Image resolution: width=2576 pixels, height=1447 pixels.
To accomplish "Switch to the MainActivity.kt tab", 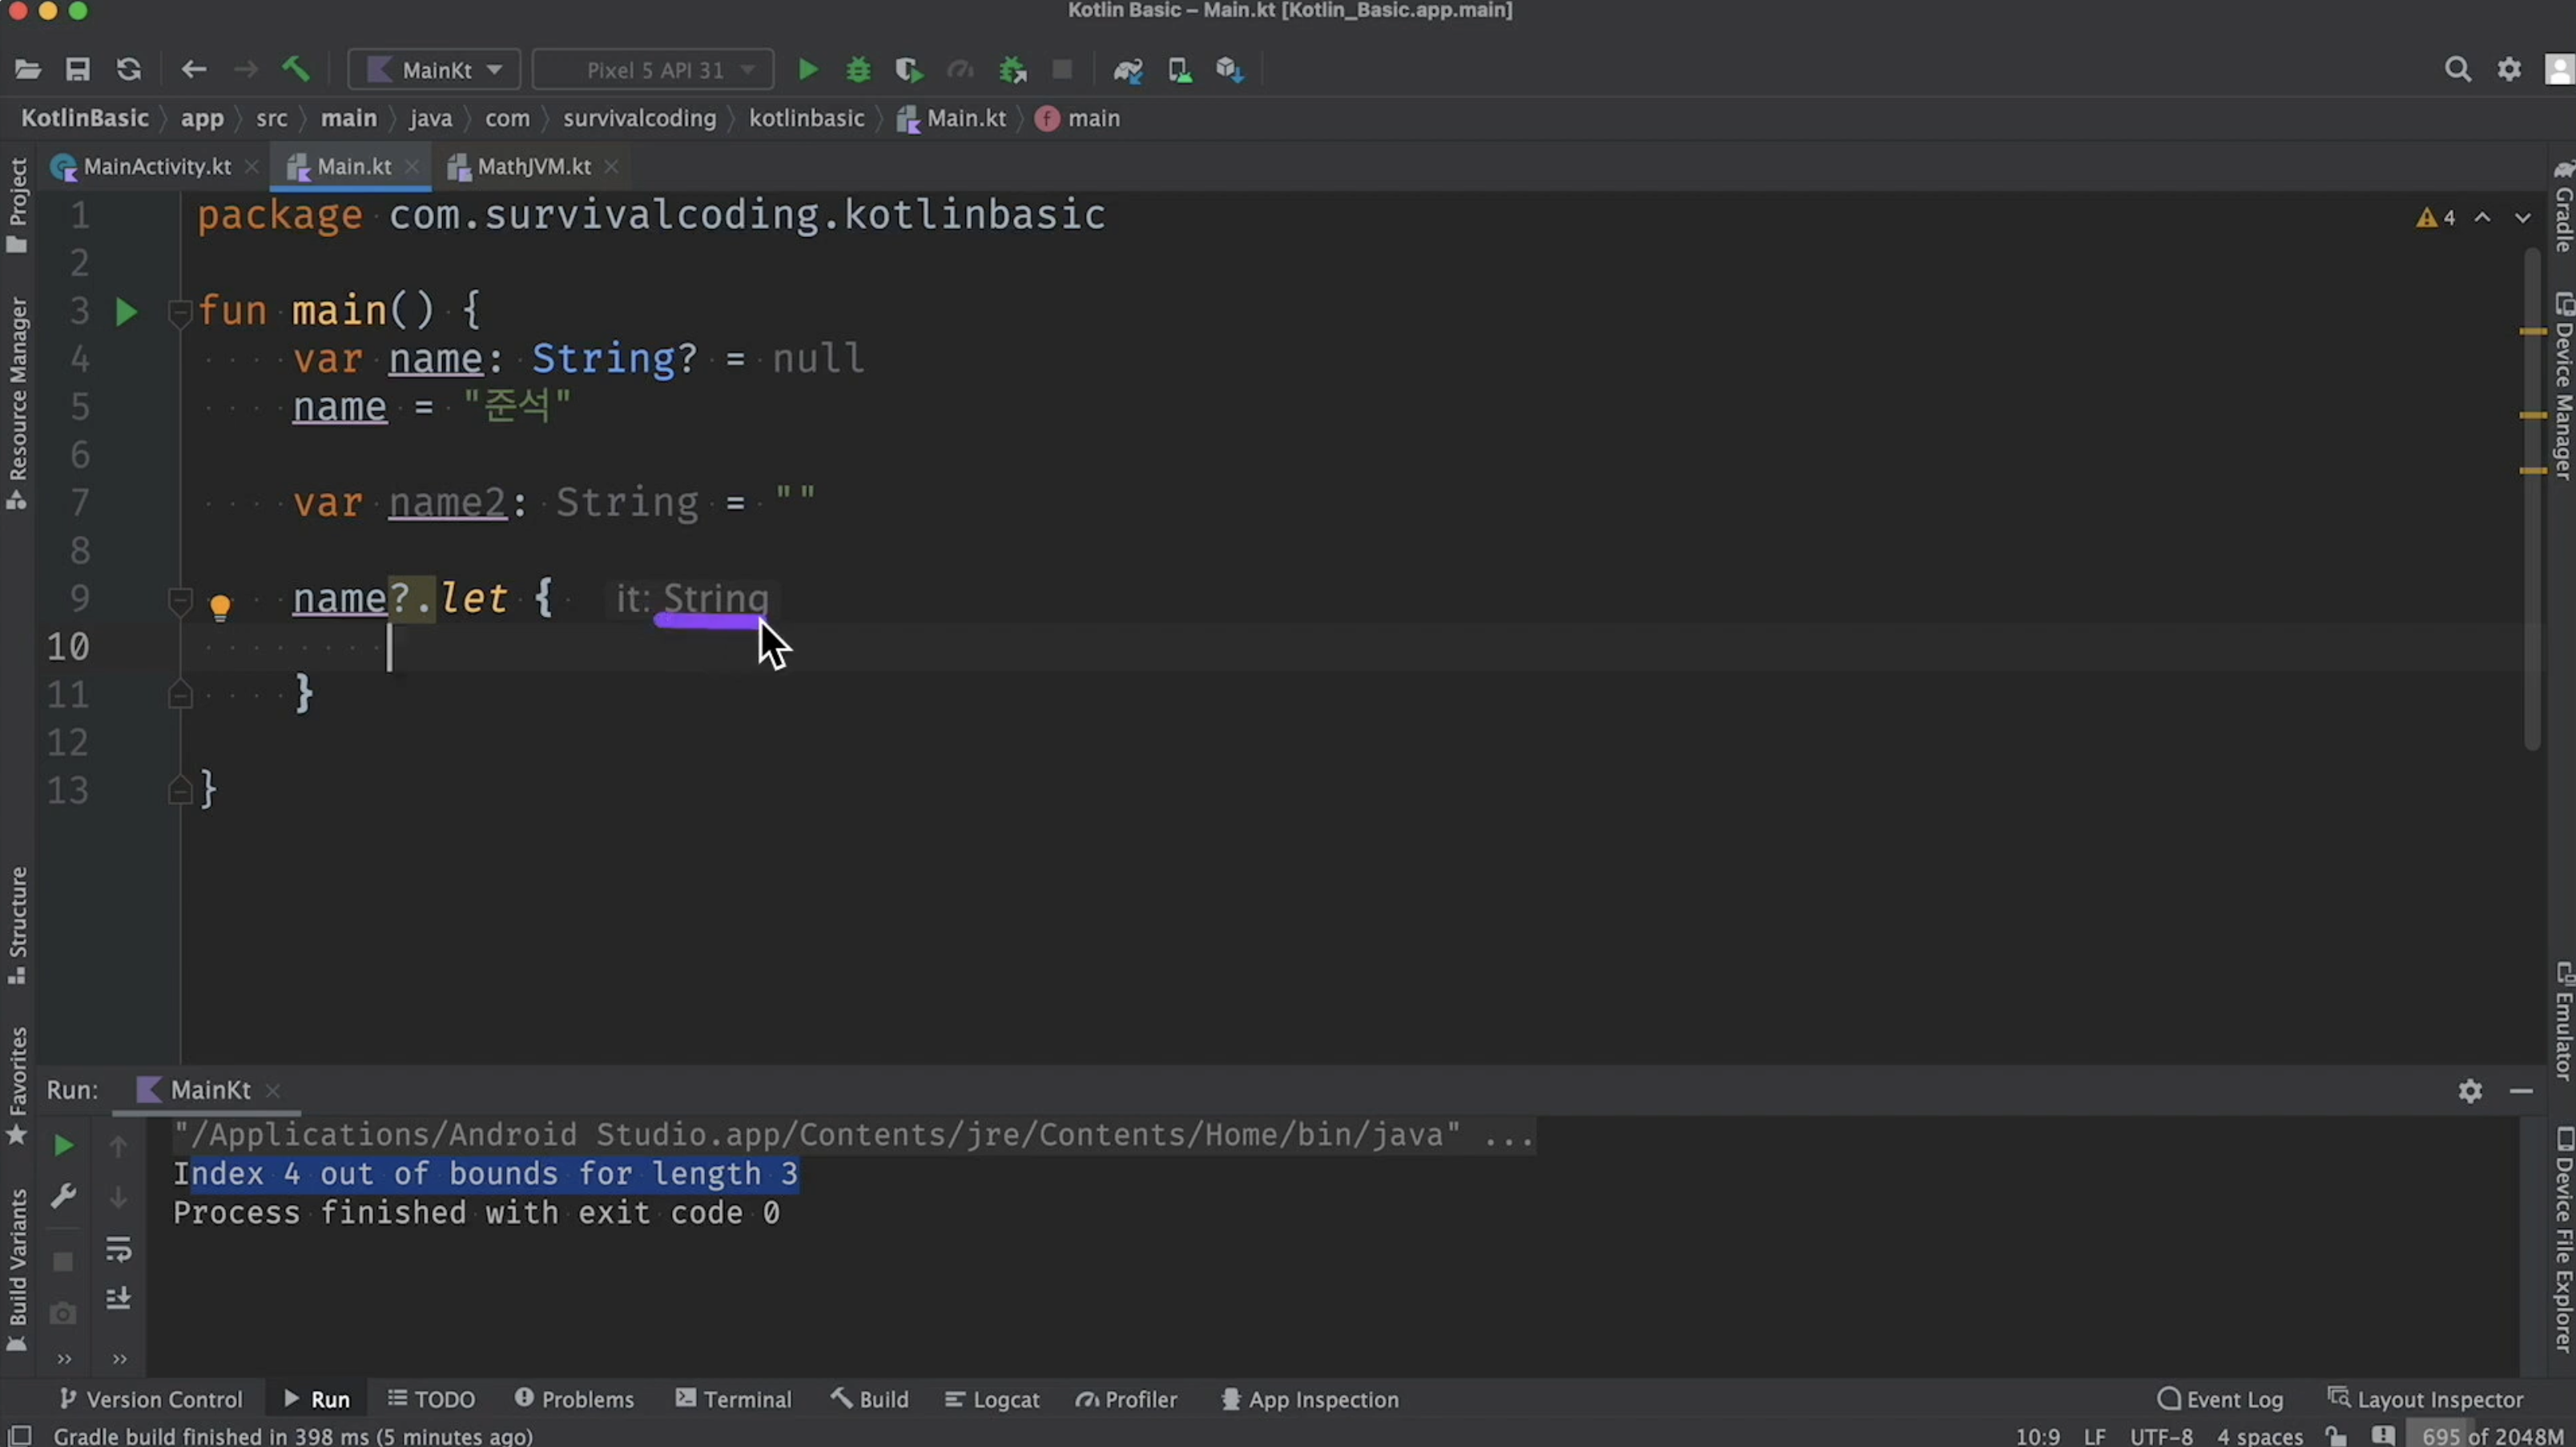I will (157, 167).
